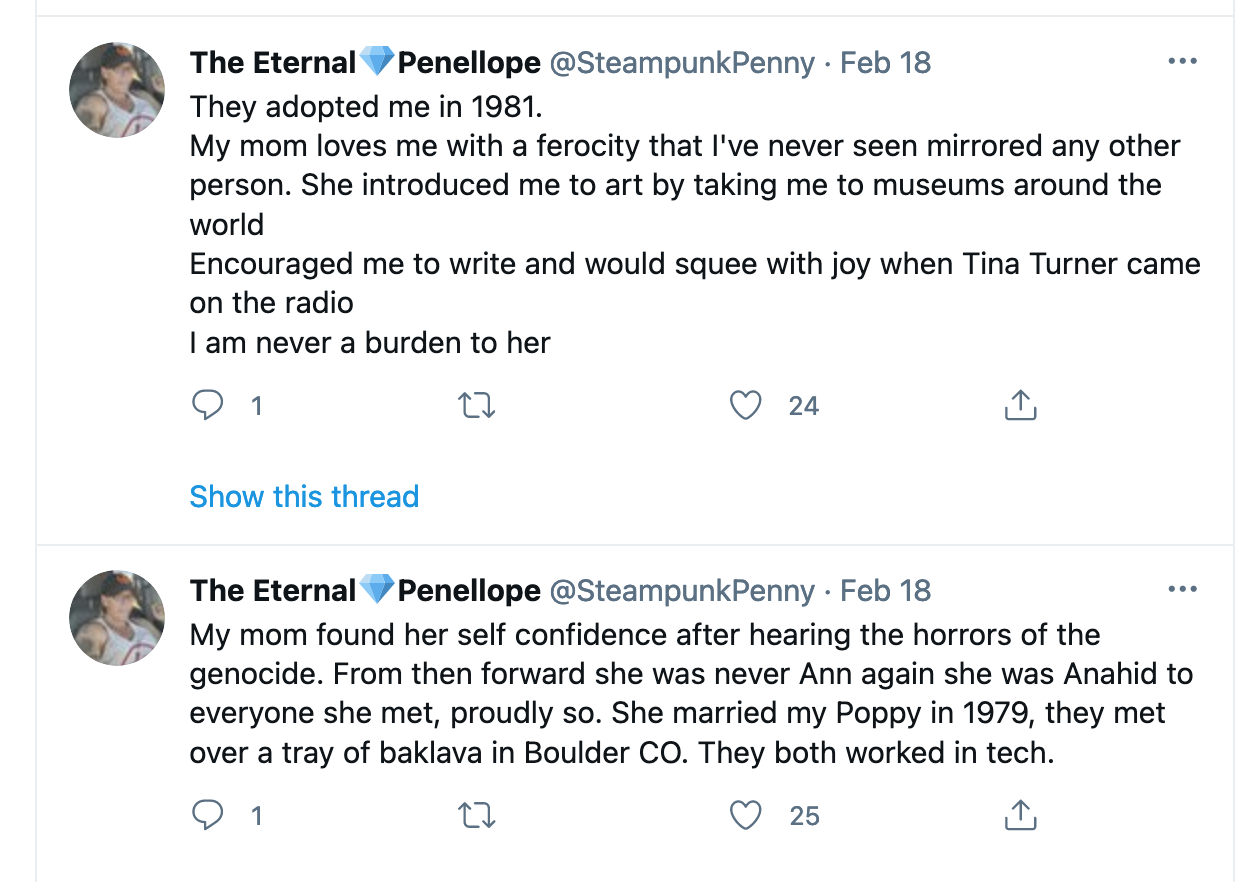The height and width of the screenshot is (882, 1248).
Task: Open more options on second tweet
Action: (x=1182, y=590)
